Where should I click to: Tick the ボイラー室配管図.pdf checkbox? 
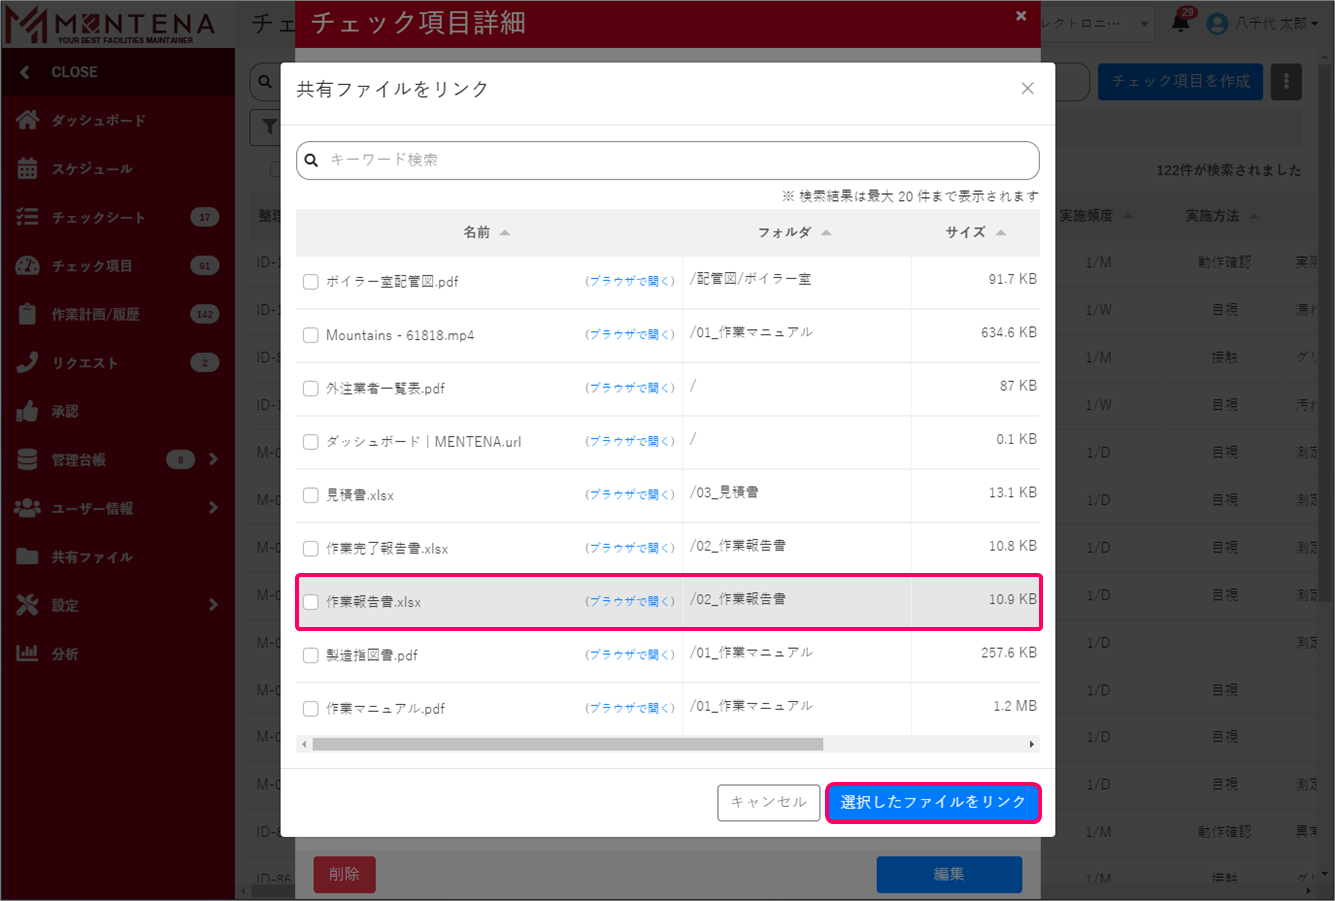pyautogui.click(x=311, y=282)
